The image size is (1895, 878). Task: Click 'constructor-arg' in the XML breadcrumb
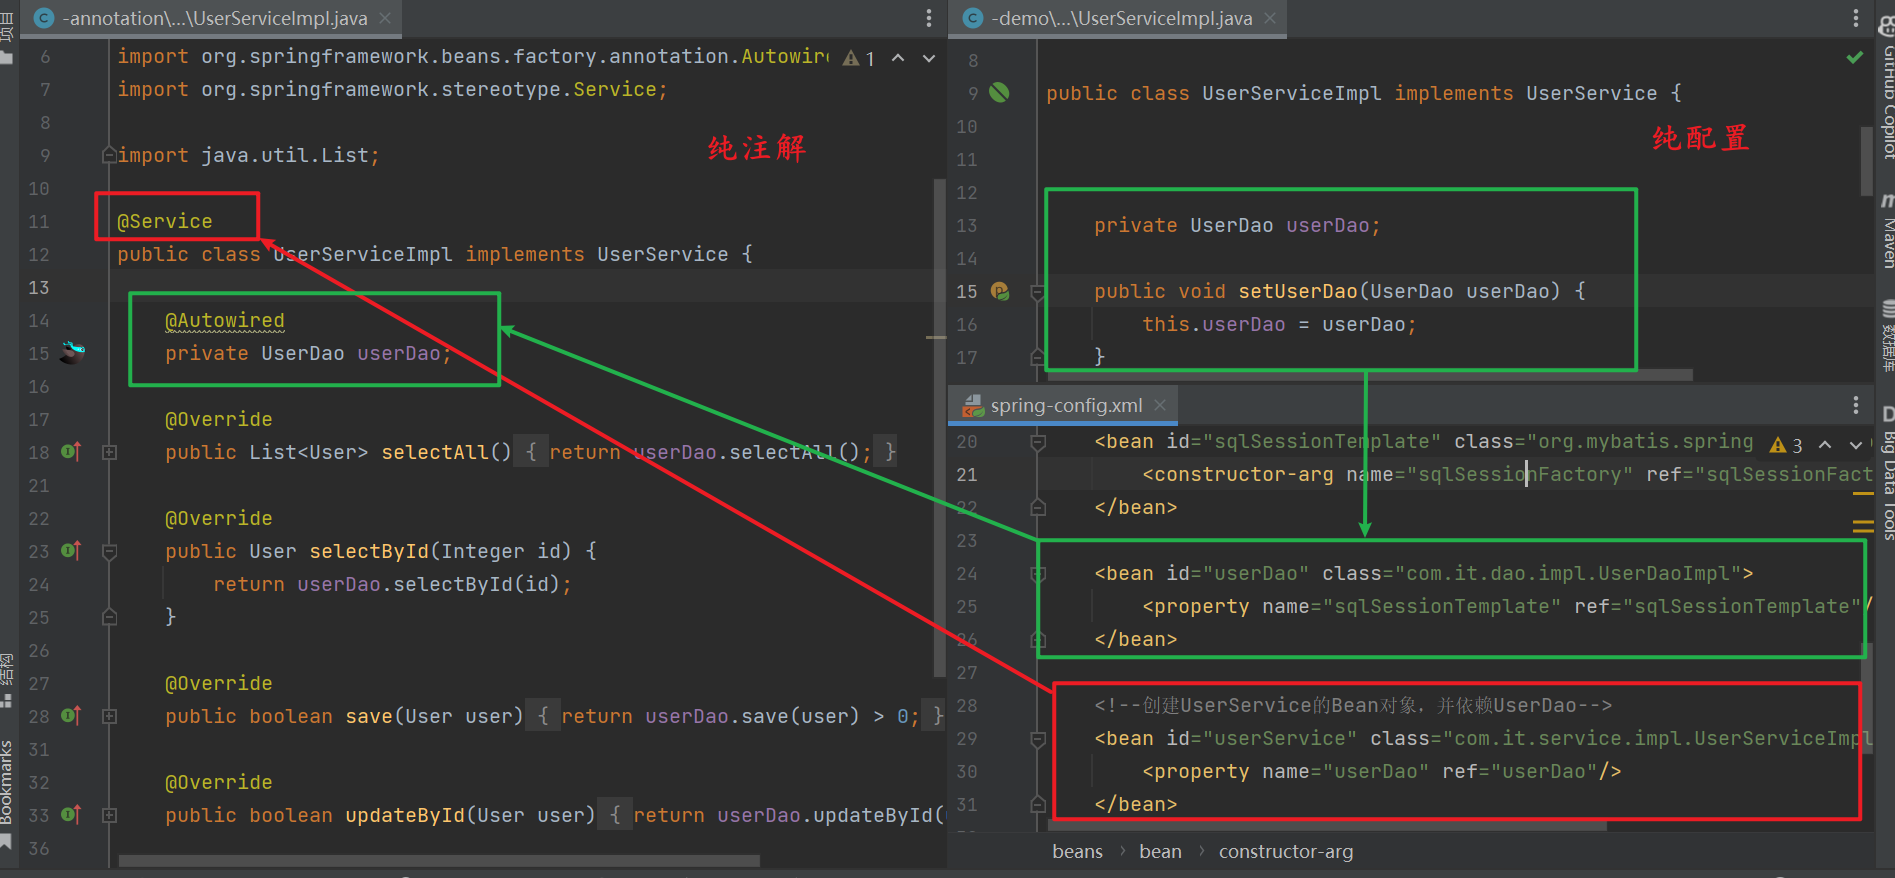point(1285,852)
